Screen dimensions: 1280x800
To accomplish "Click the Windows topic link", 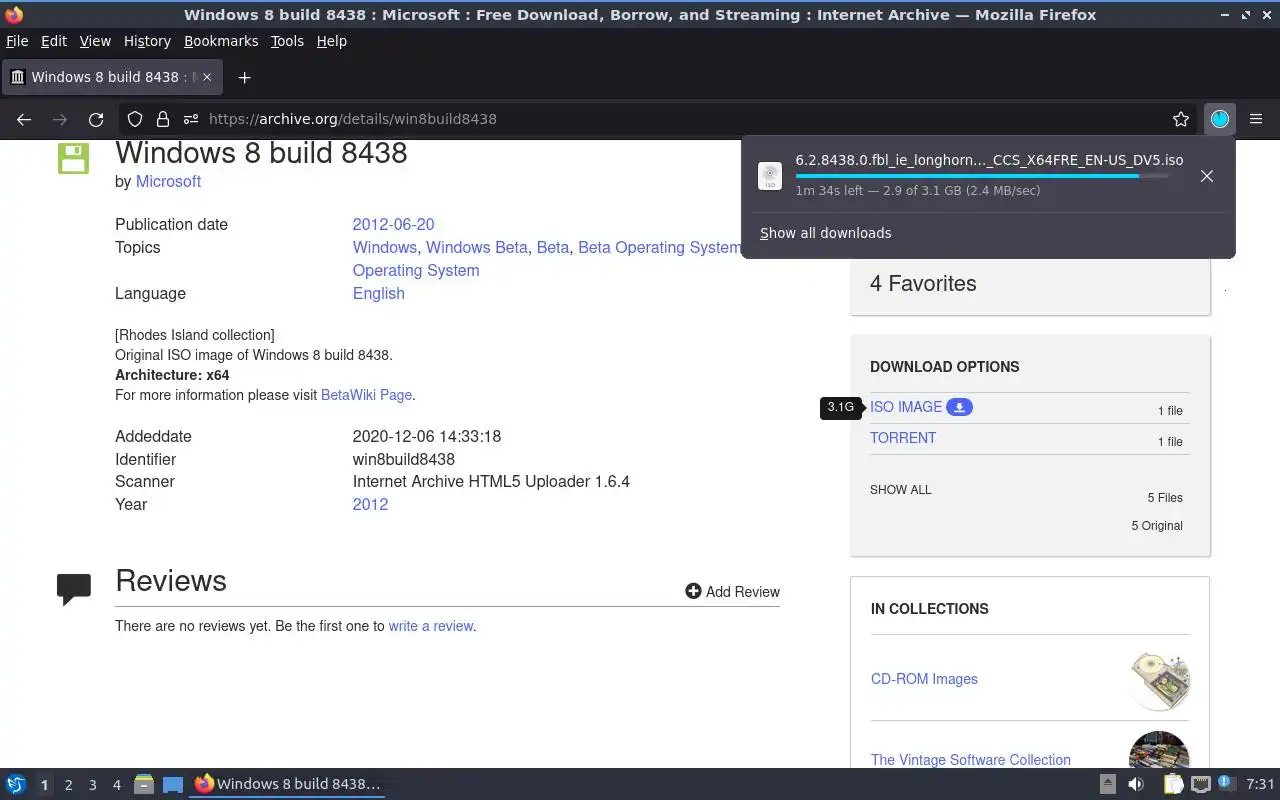I will click(x=384, y=247).
